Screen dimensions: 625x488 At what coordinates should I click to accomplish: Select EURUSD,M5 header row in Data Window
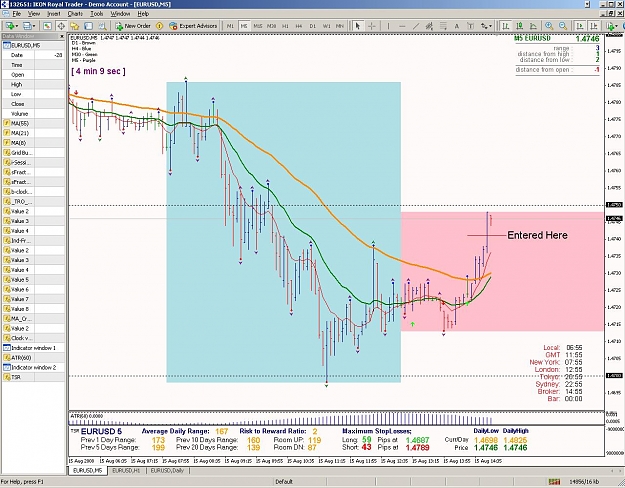[x=33, y=45]
